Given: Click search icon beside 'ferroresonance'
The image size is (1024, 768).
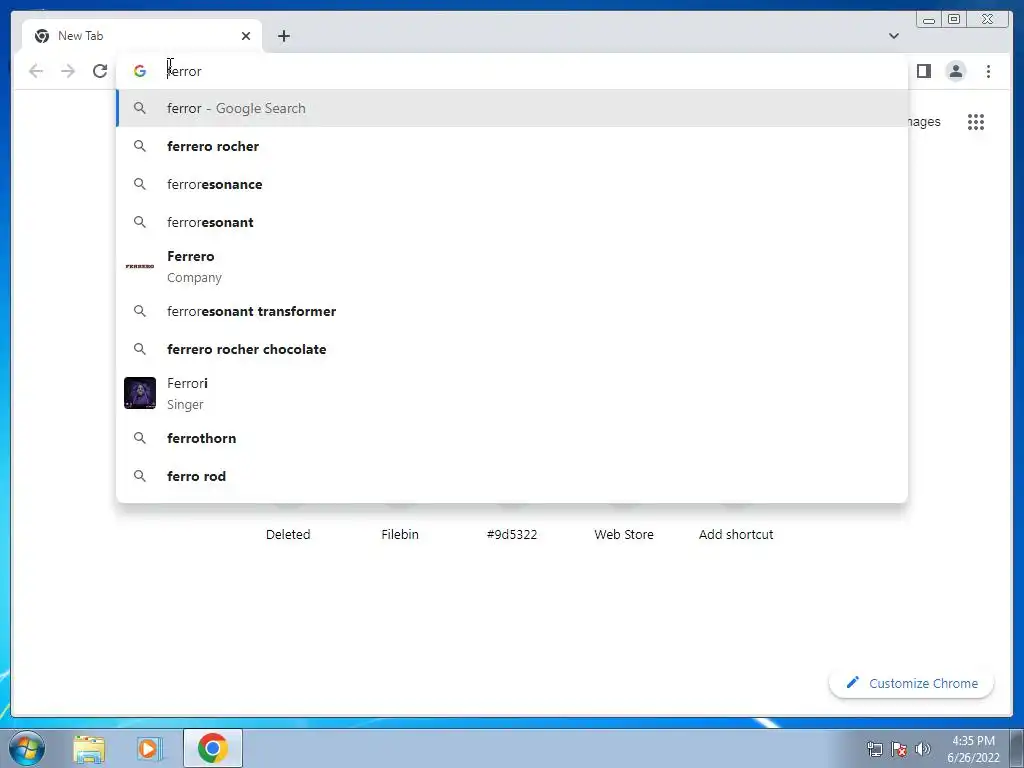Looking at the screenshot, I should (140, 184).
